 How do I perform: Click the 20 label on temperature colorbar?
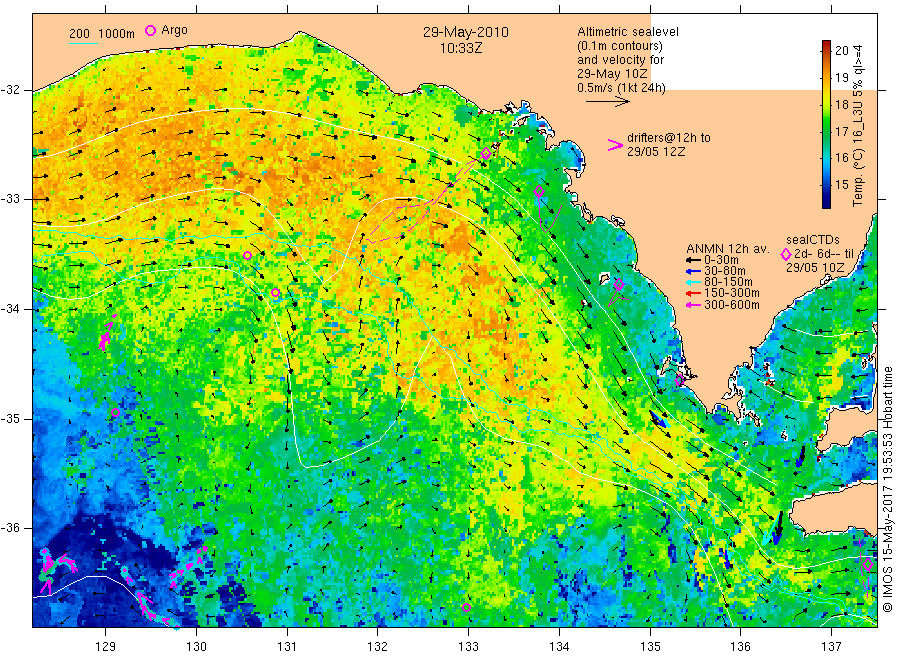pos(842,51)
